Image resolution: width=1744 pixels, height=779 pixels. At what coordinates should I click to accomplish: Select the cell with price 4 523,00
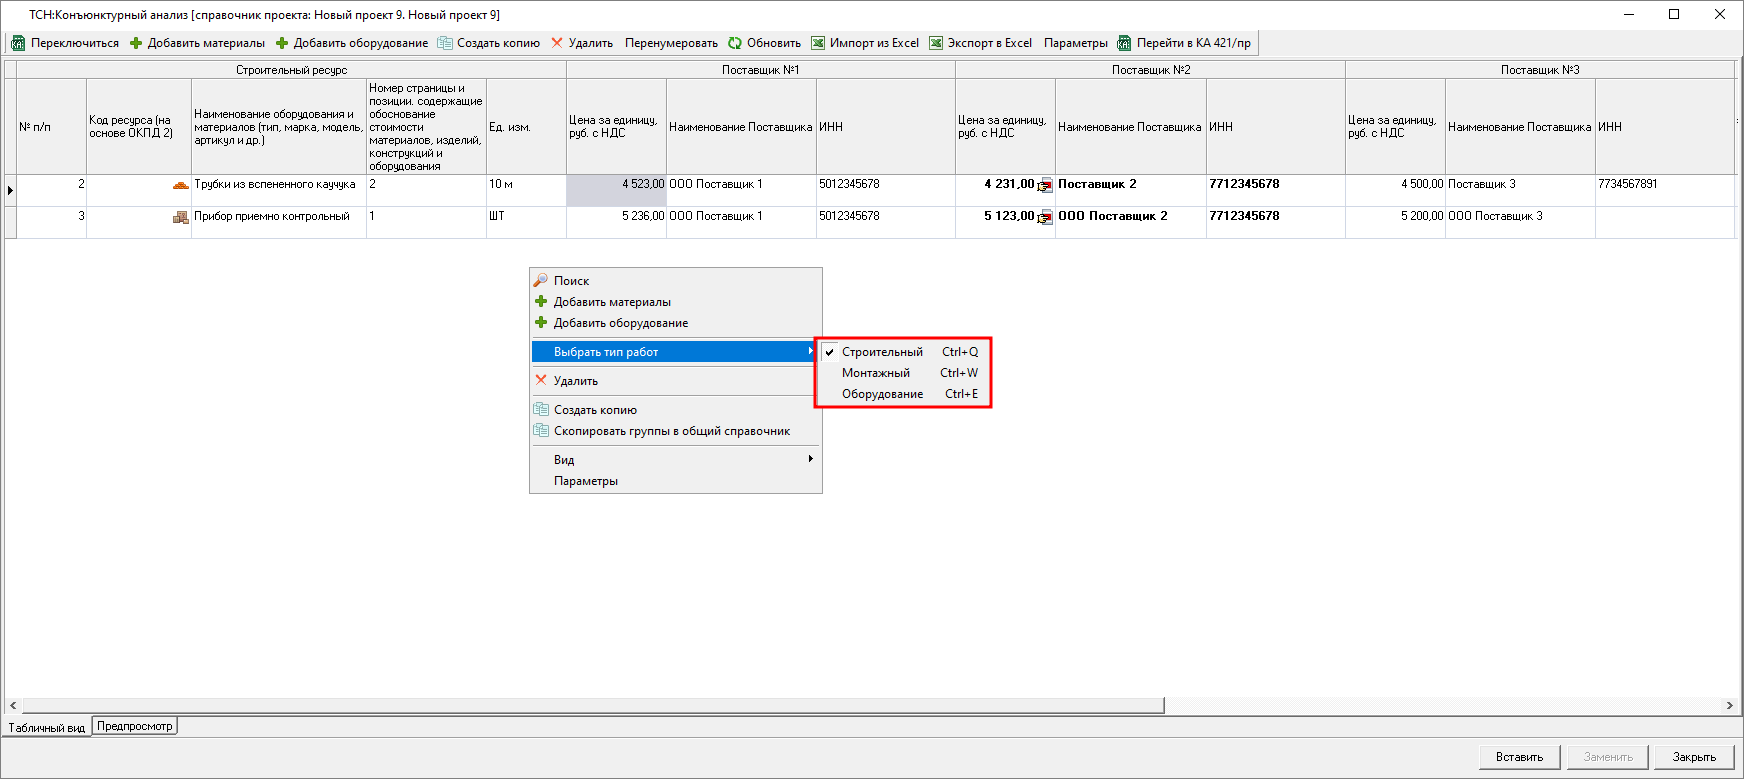coord(617,191)
